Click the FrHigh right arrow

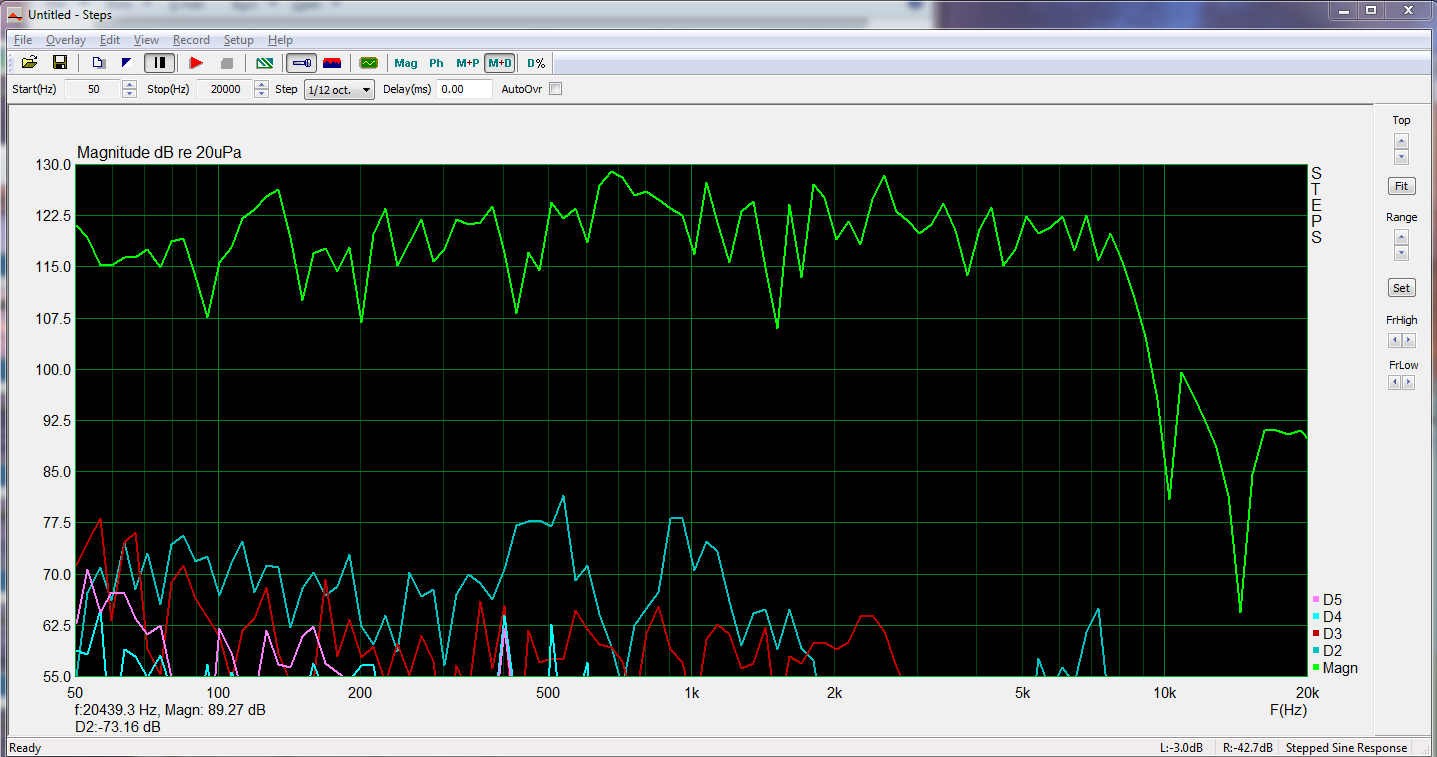pos(1408,340)
